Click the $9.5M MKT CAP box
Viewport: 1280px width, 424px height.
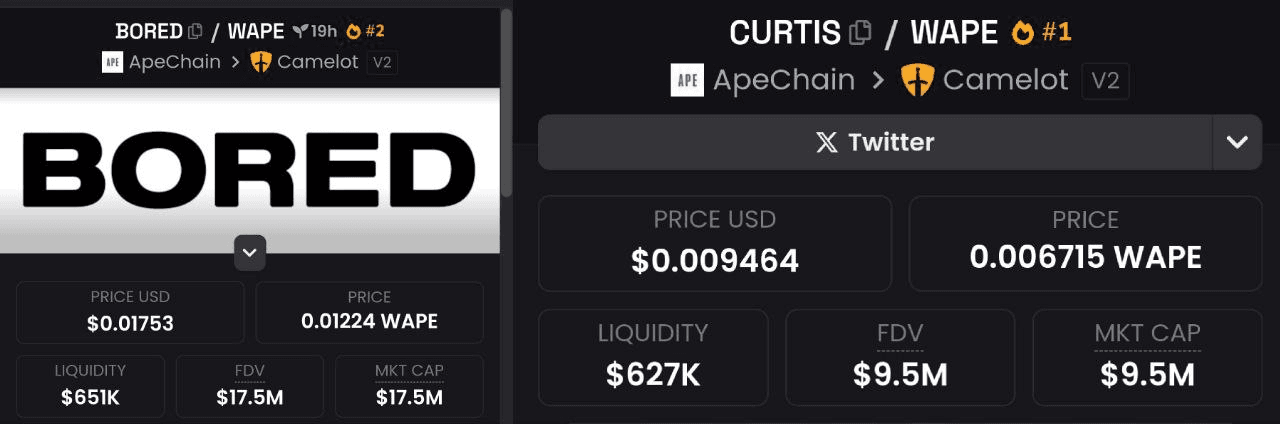[x=1147, y=357]
